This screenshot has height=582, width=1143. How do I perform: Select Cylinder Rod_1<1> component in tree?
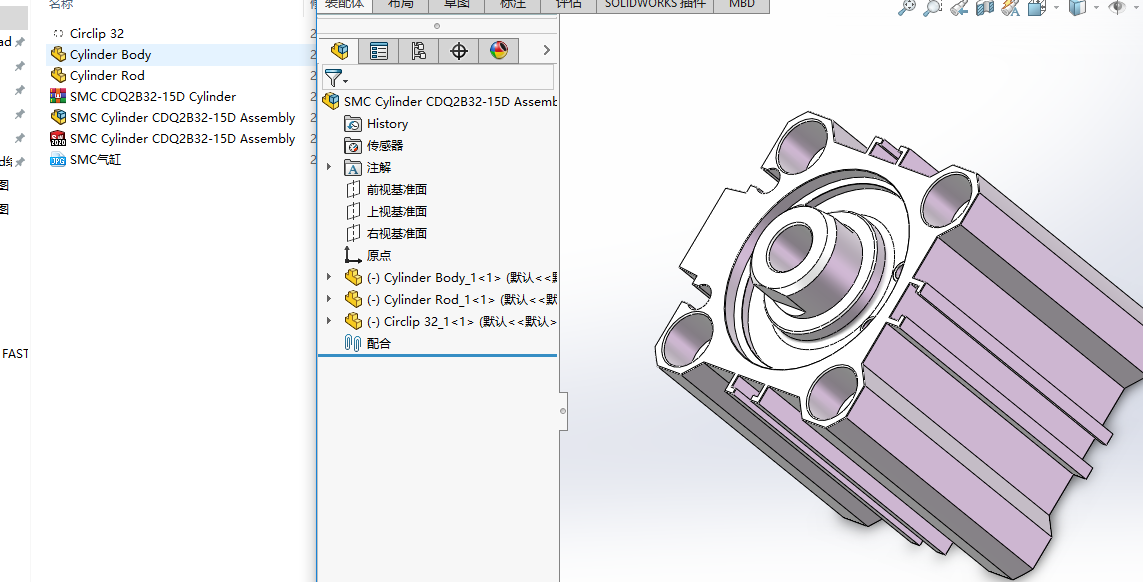point(450,299)
